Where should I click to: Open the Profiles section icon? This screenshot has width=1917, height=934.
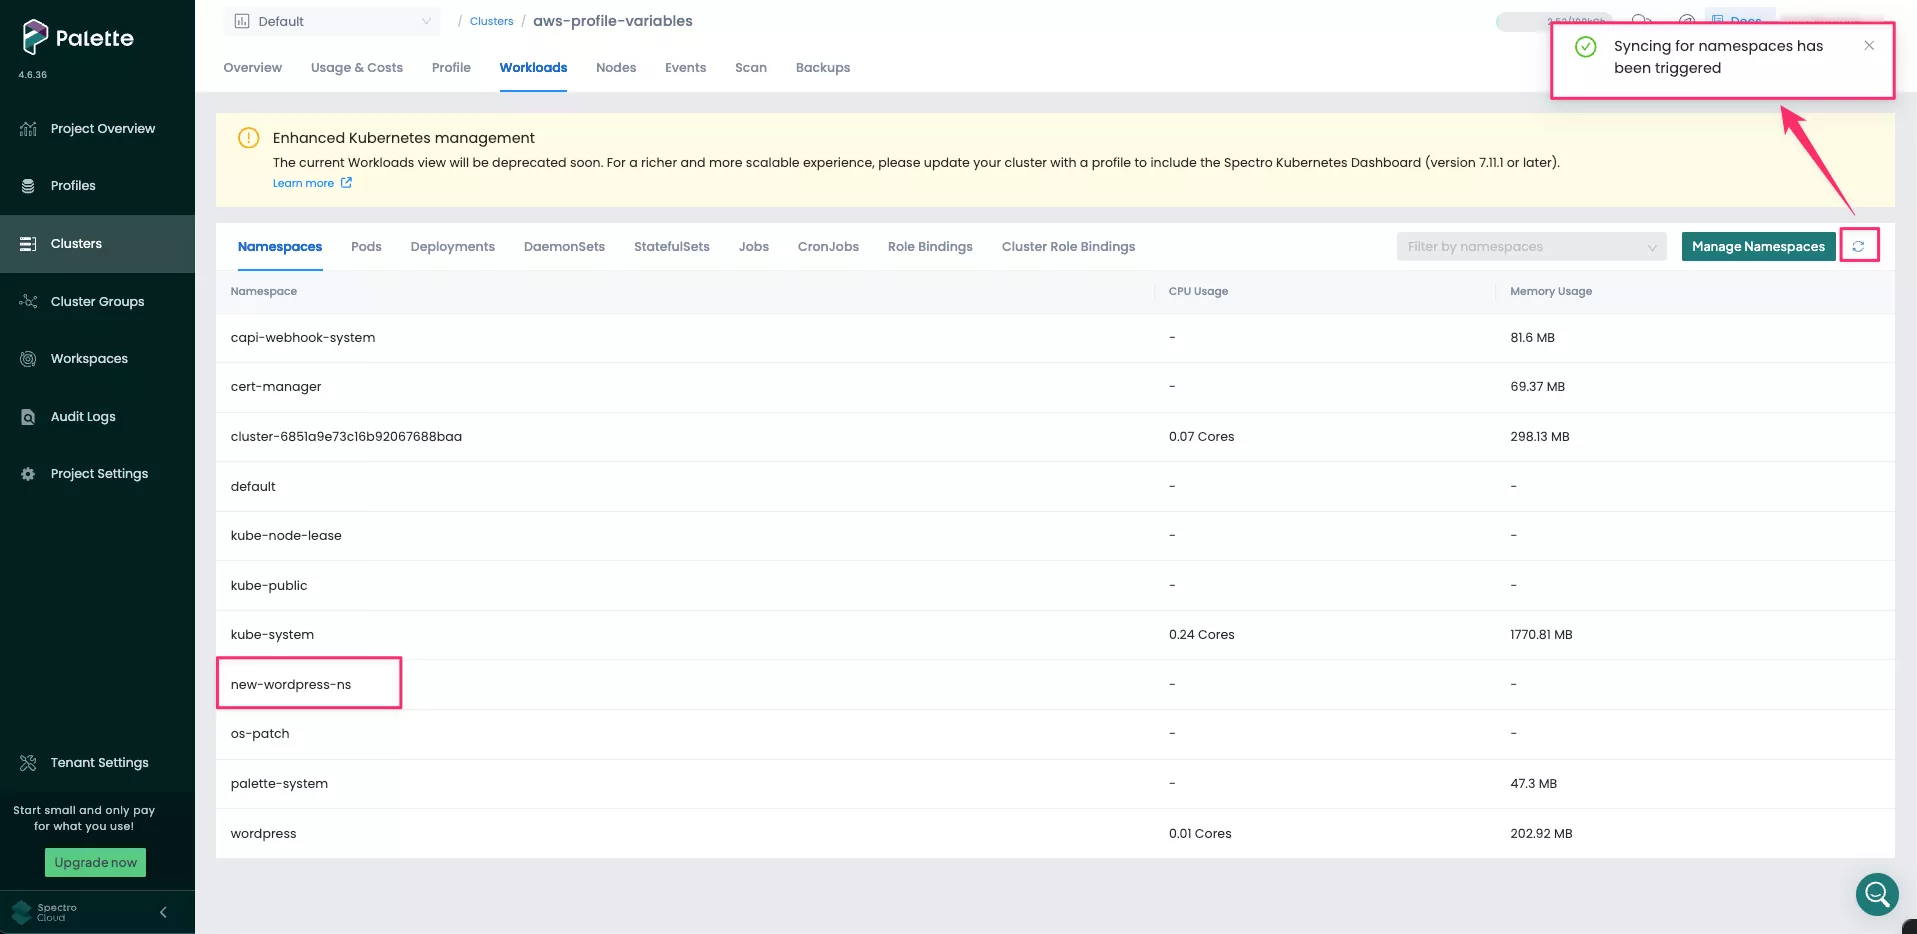point(27,185)
